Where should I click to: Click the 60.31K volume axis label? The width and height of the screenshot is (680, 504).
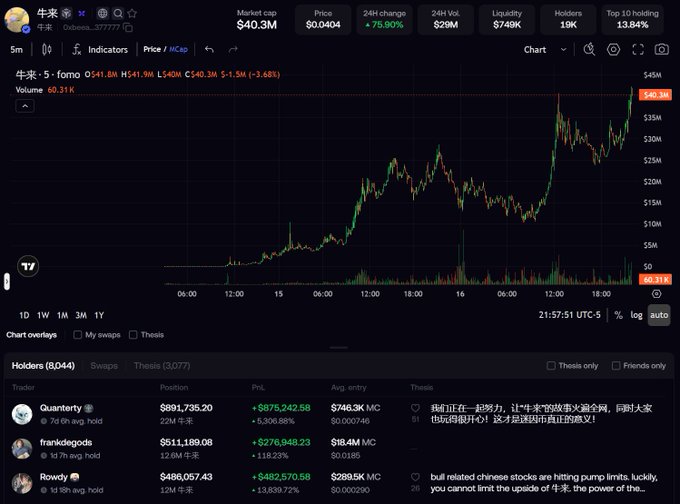(x=656, y=279)
